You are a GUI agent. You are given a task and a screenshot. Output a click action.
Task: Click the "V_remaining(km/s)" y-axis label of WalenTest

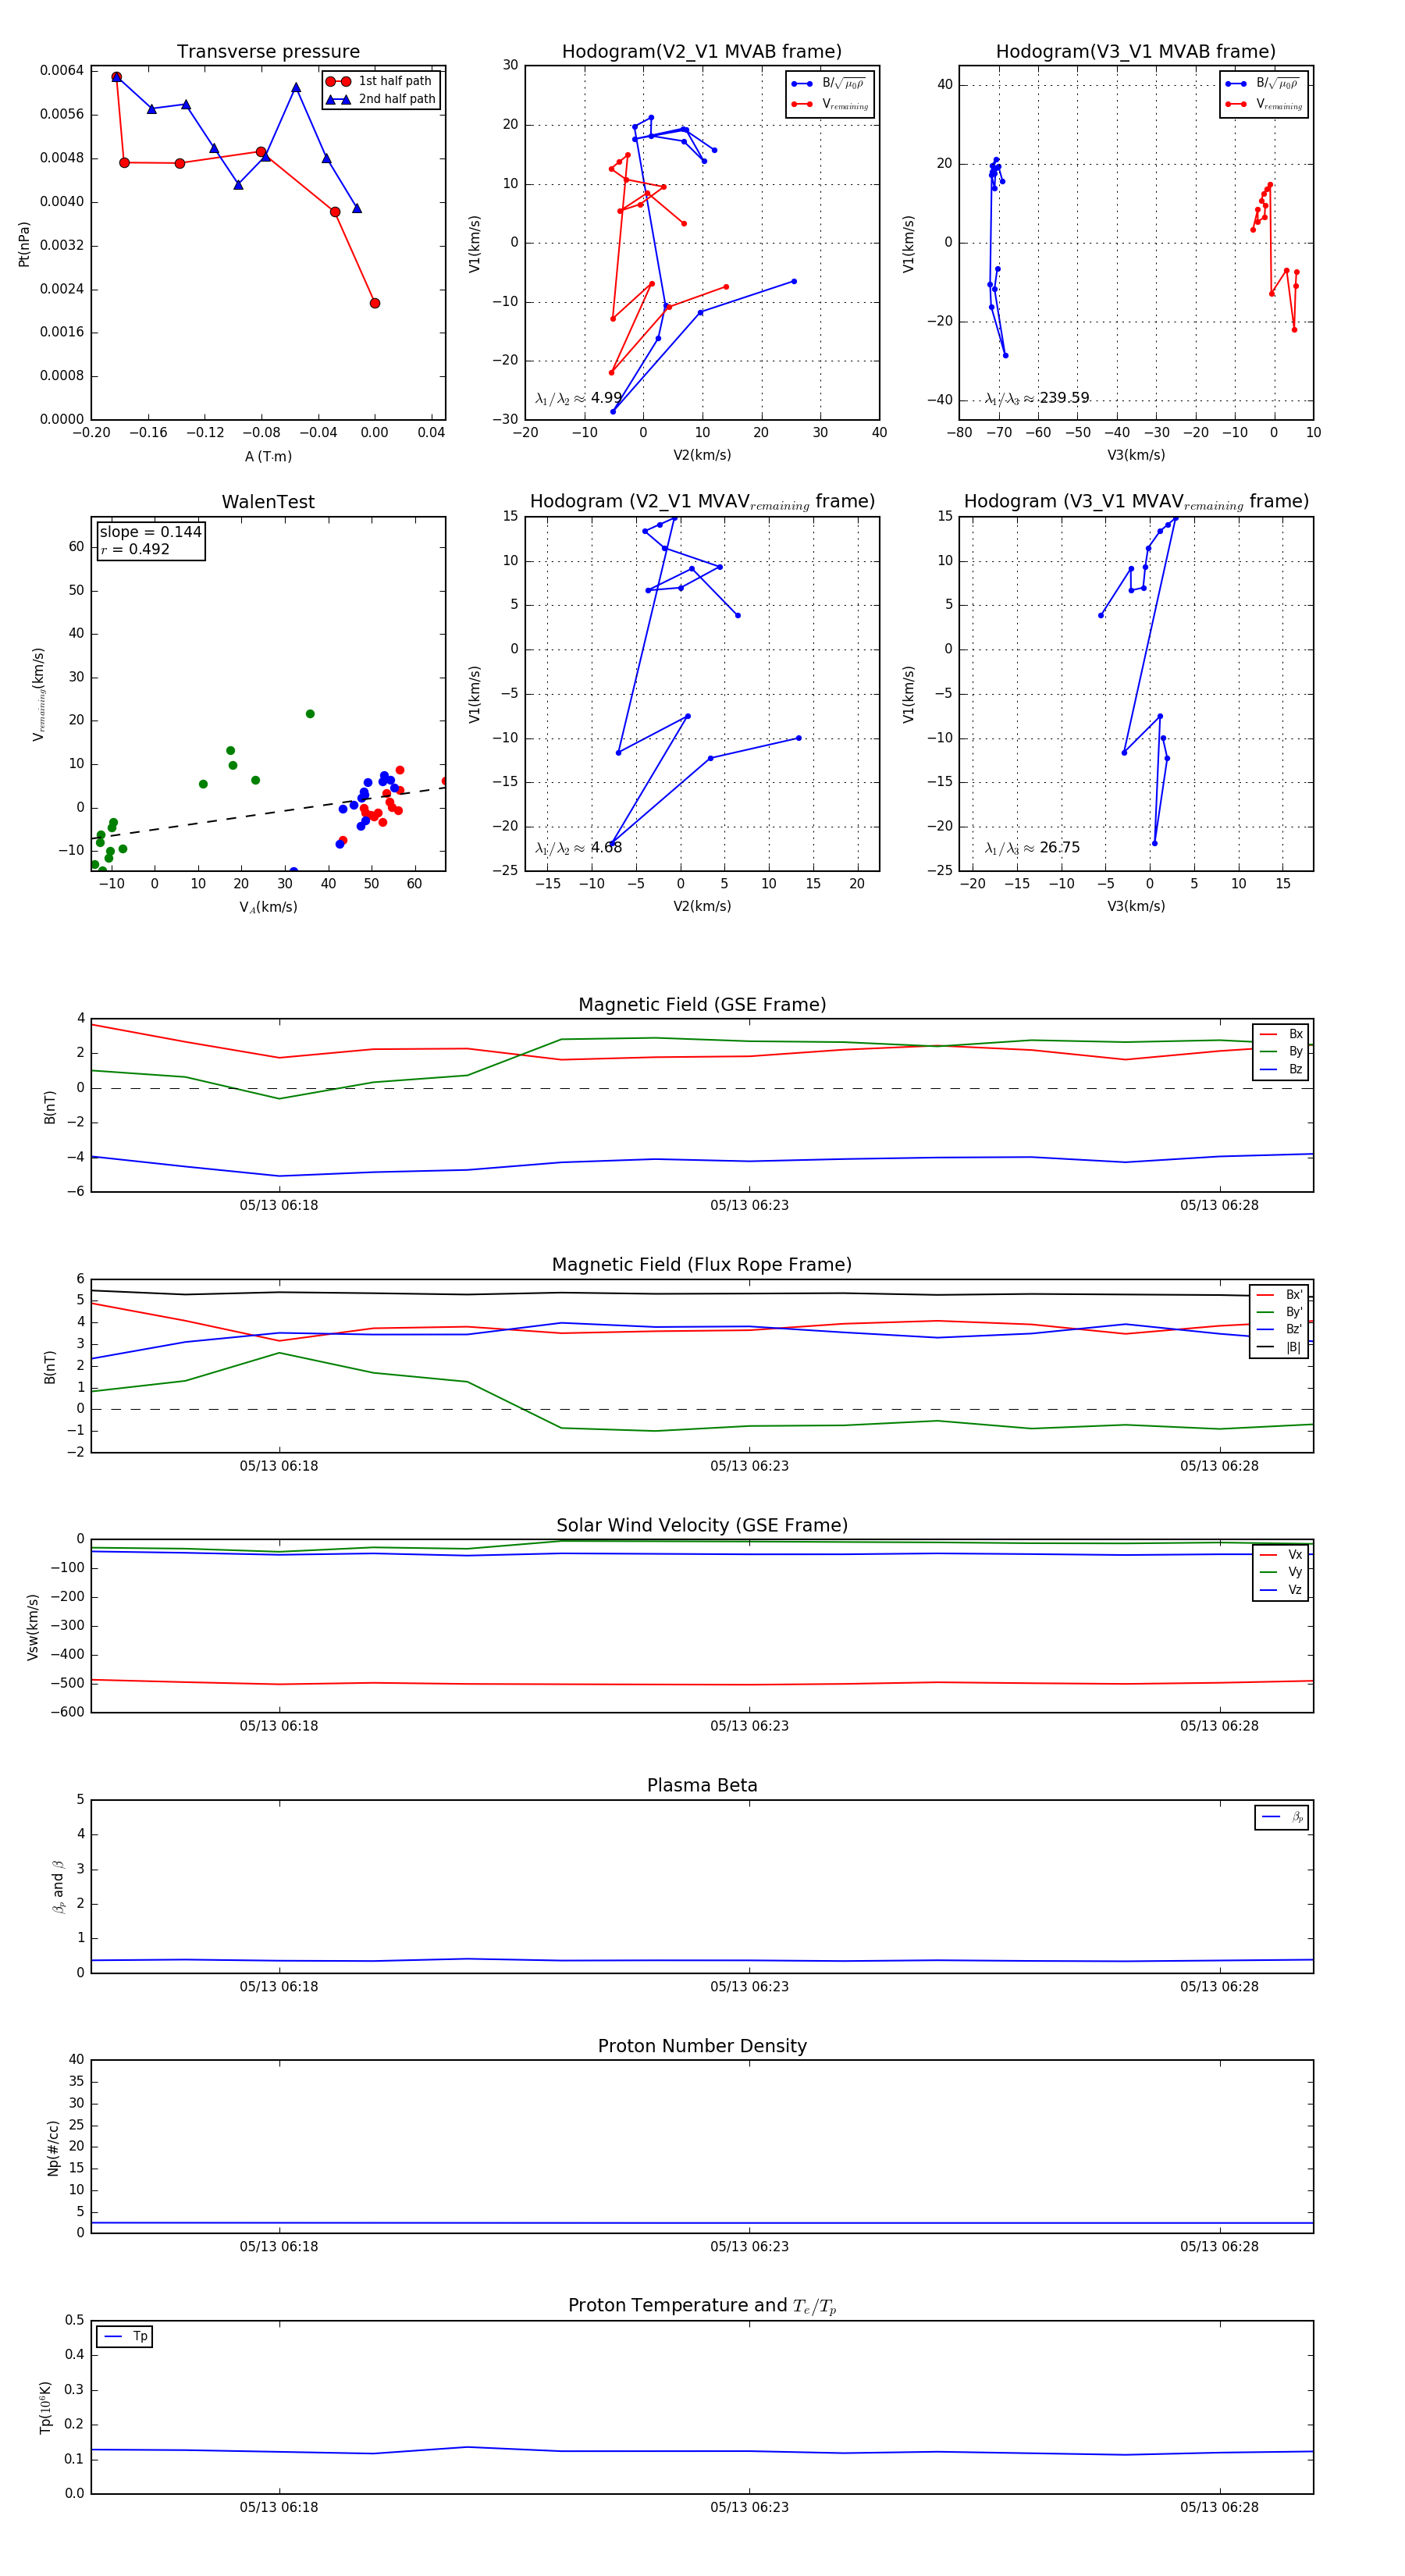click(x=38, y=695)
